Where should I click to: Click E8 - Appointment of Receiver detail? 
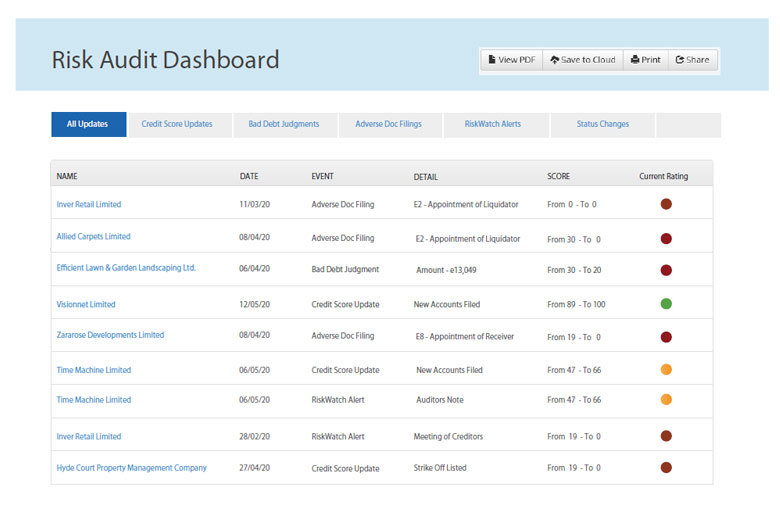click(465, 336)
